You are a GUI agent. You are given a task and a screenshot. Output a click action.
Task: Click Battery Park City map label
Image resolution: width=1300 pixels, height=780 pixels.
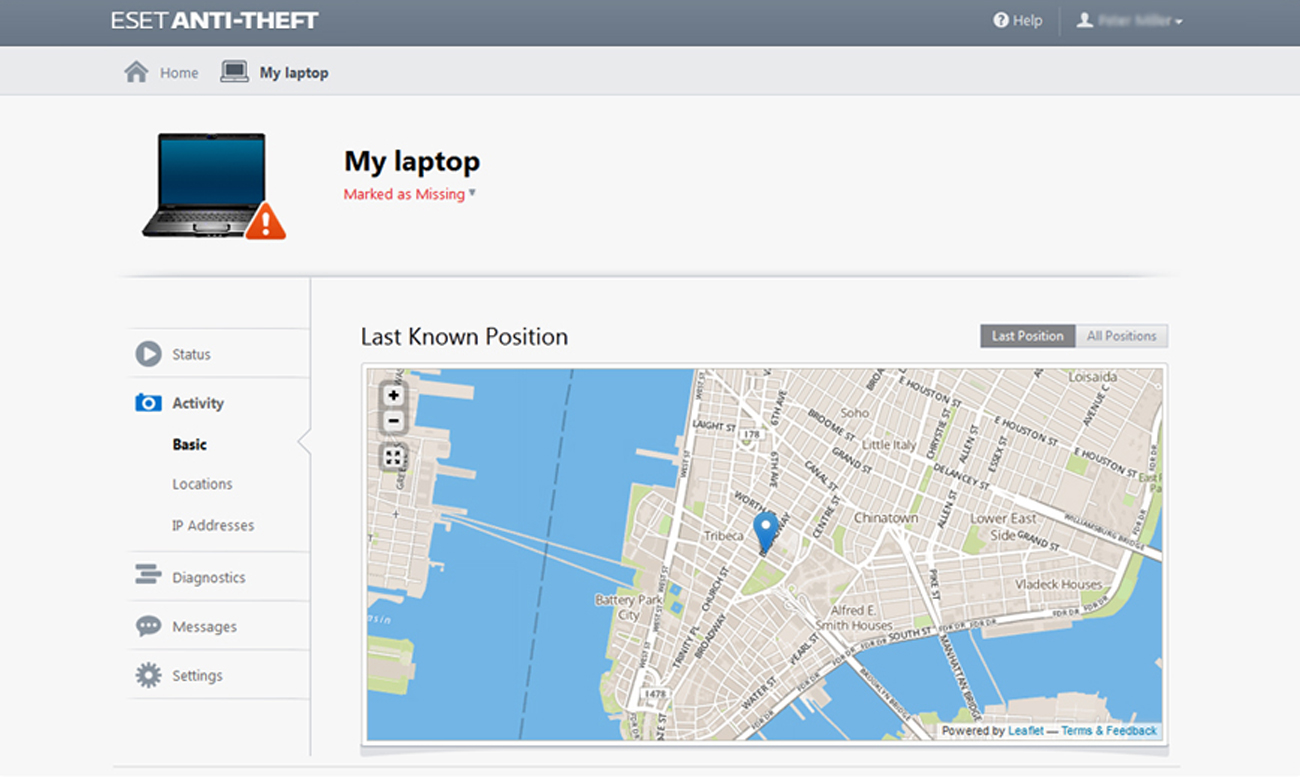[x=629, y=608]
